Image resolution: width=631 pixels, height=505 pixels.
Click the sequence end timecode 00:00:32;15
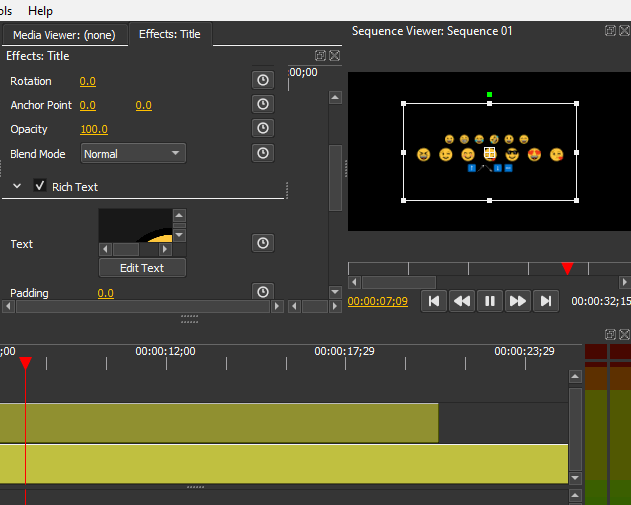[x=601, y=301]
